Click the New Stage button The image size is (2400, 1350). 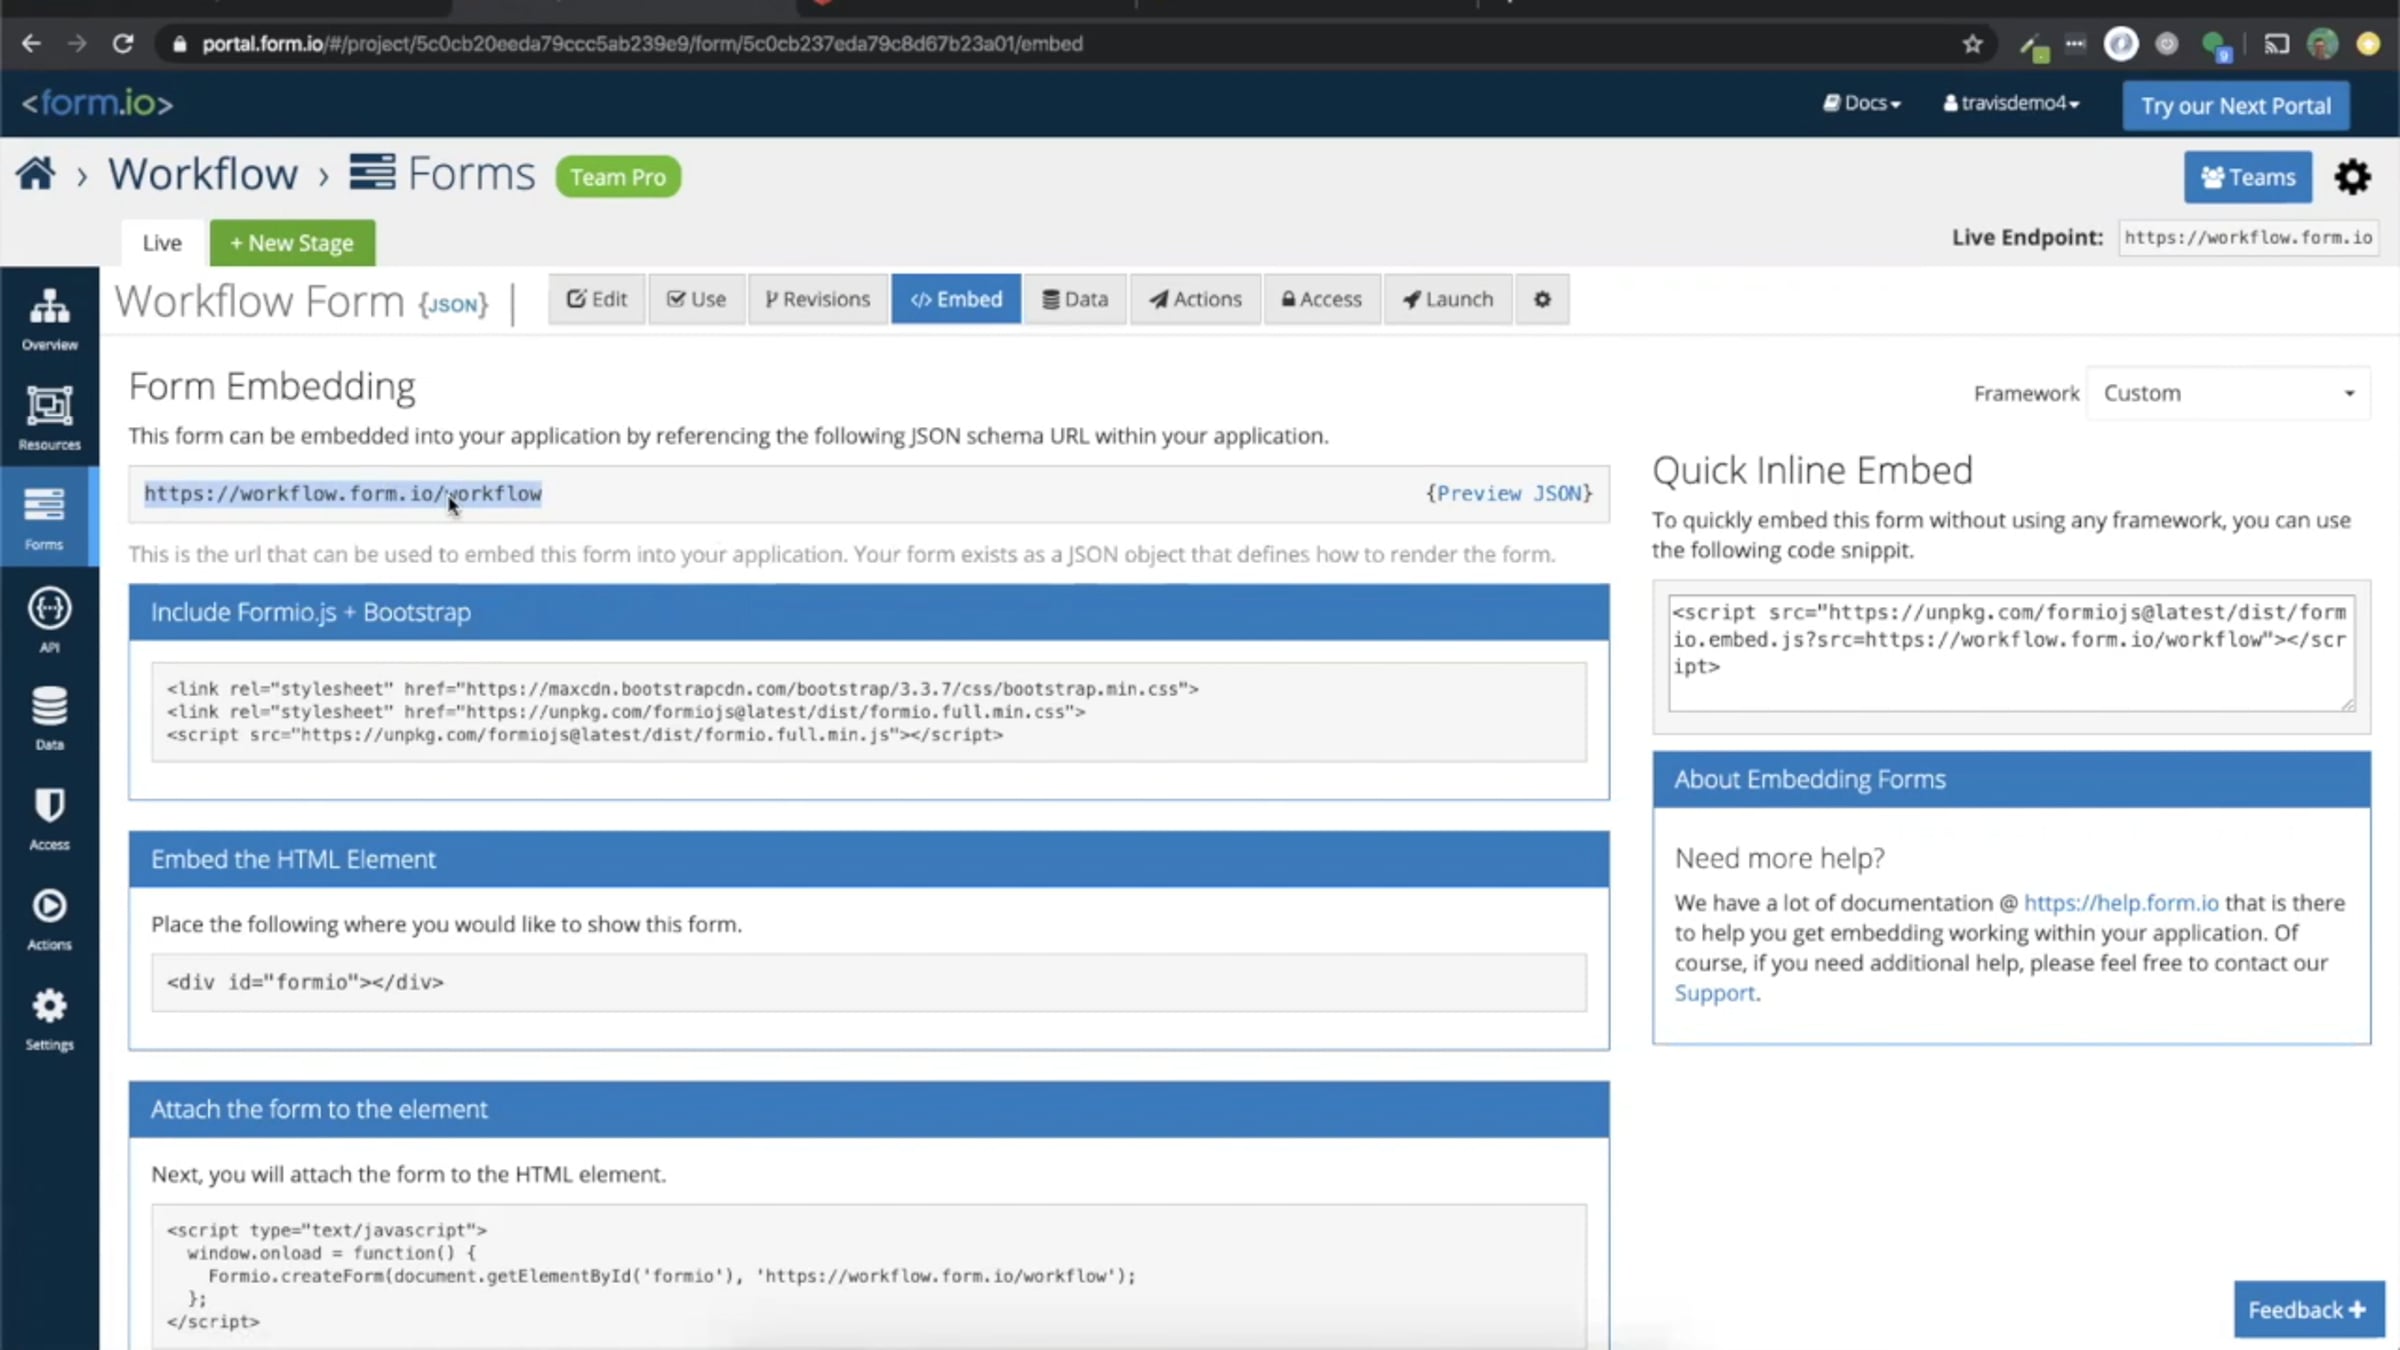click(x=292, y=243)
